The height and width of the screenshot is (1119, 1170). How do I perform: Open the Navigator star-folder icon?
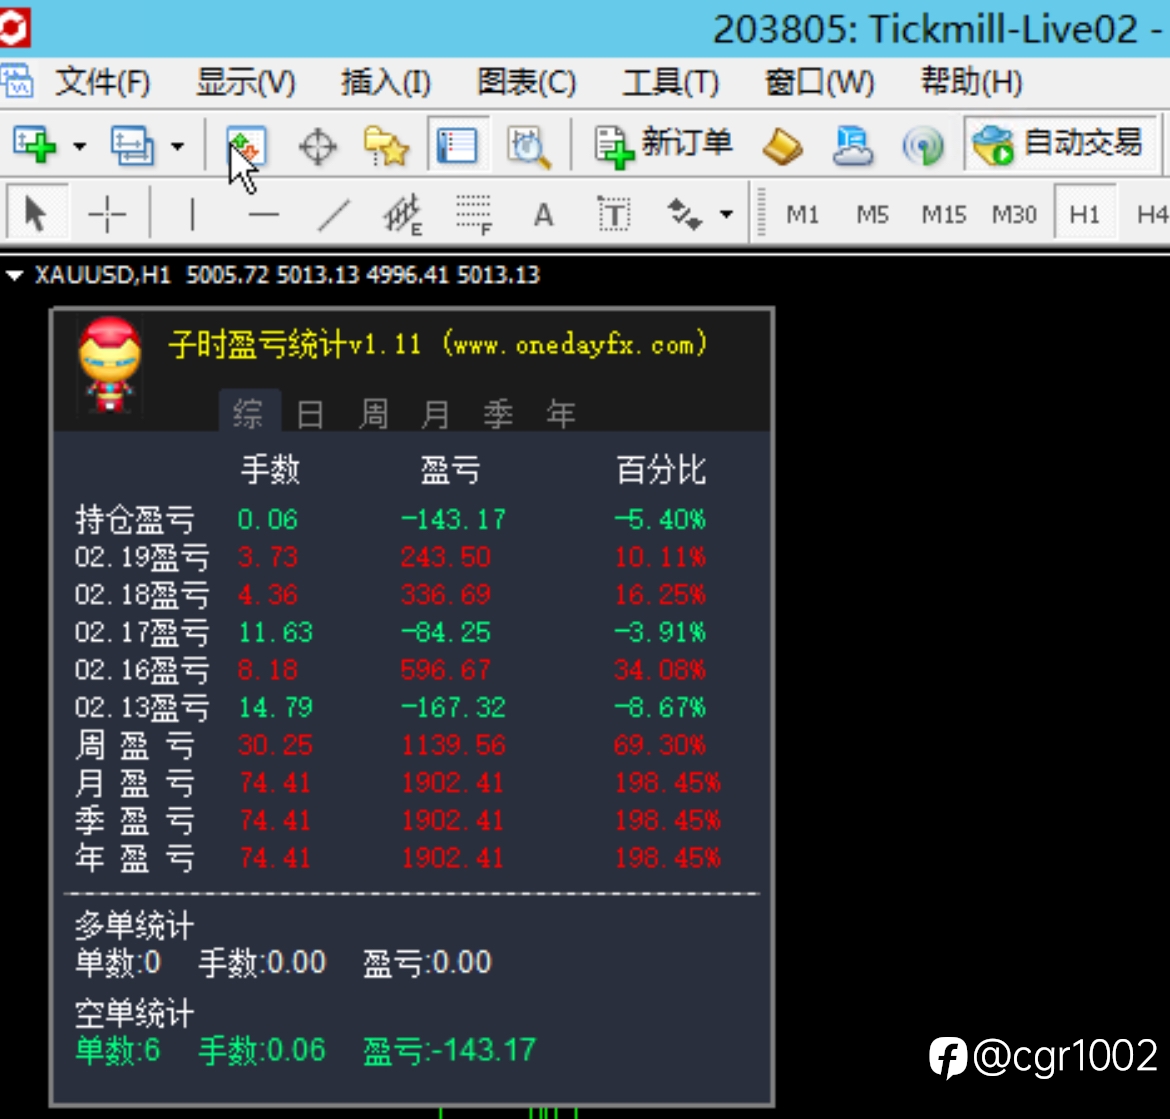coord(386,146)
